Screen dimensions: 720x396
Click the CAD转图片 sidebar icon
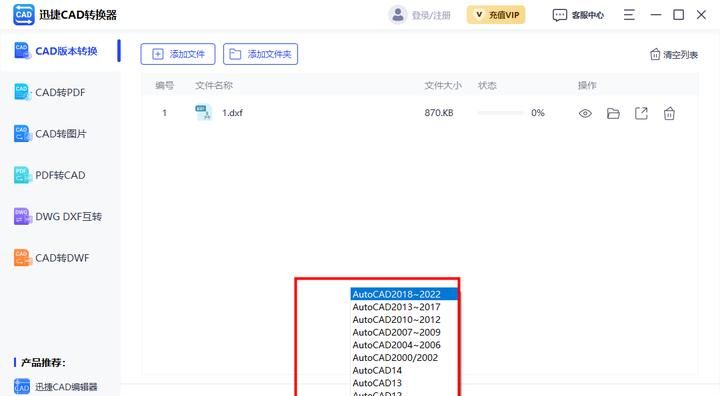pos(22,133)
